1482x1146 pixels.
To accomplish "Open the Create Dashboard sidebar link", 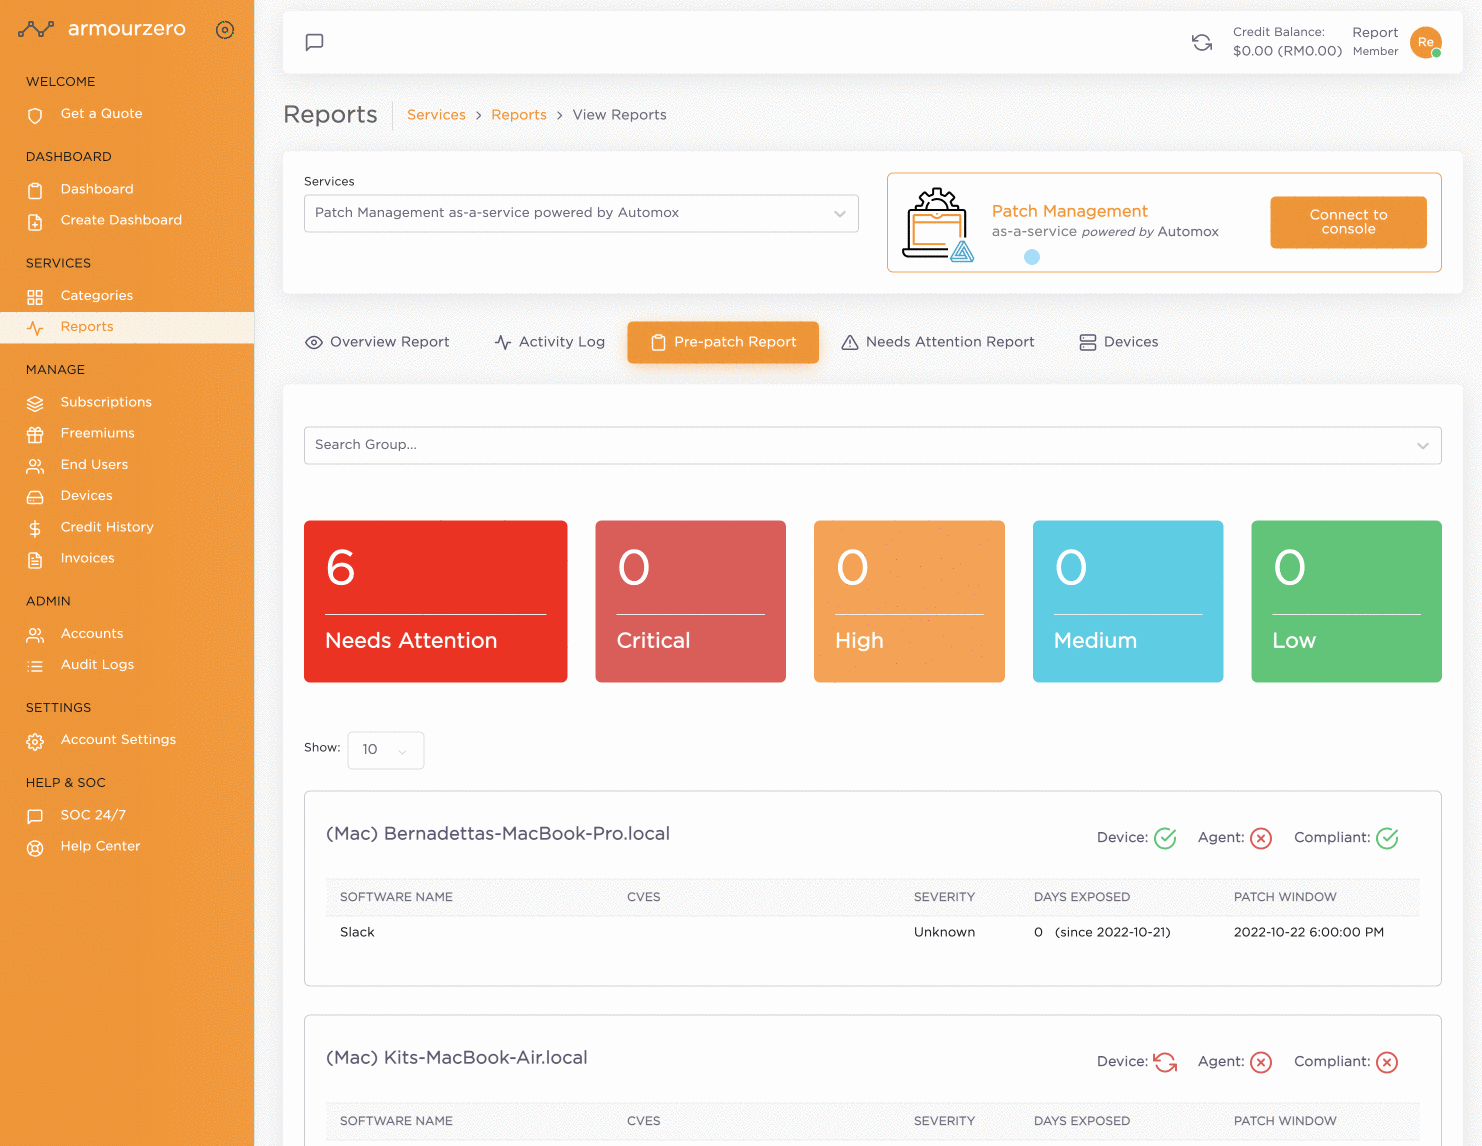I will [x=121, y=220].
